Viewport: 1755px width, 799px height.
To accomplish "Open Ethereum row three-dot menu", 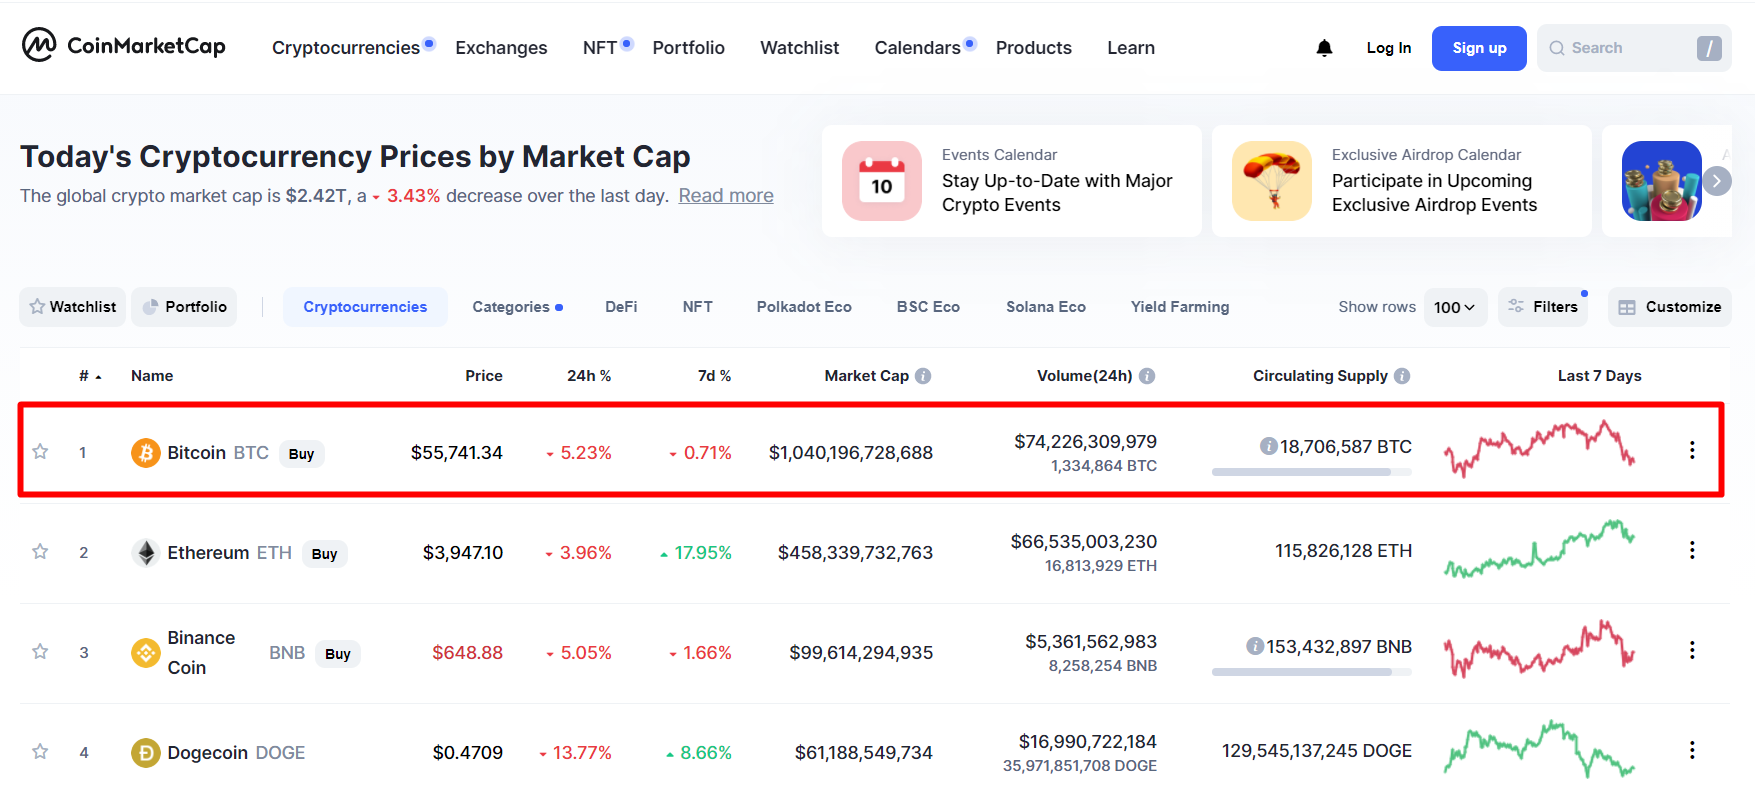I will [1692, 550].
